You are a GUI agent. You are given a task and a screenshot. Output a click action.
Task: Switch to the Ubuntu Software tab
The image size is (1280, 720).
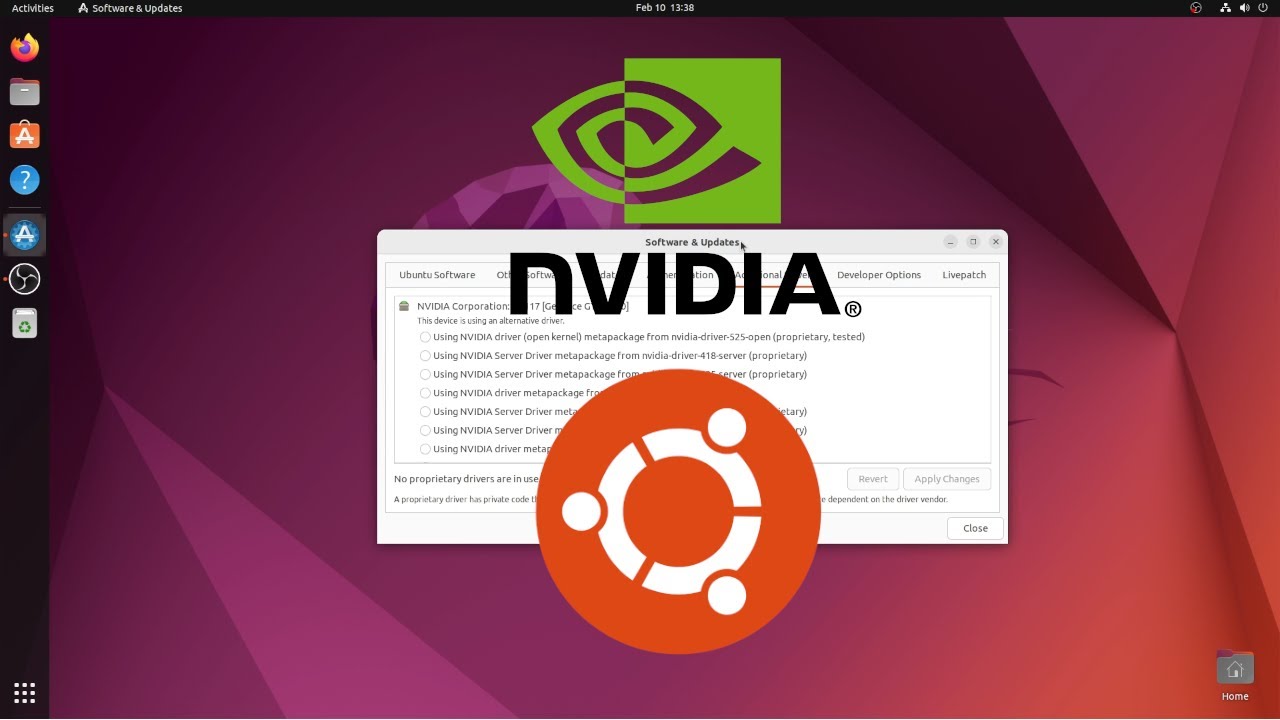(x=437, y=275)
